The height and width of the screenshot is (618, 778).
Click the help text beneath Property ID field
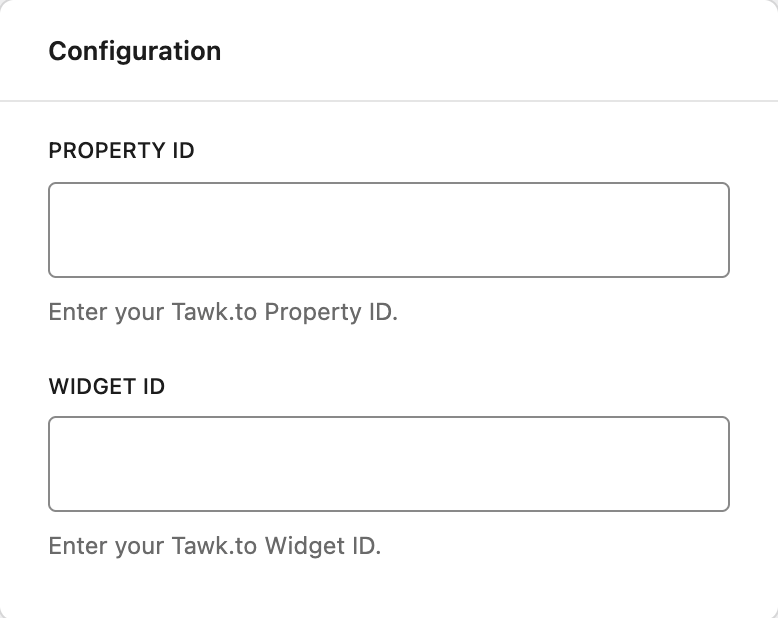click(x=223, y=312)
